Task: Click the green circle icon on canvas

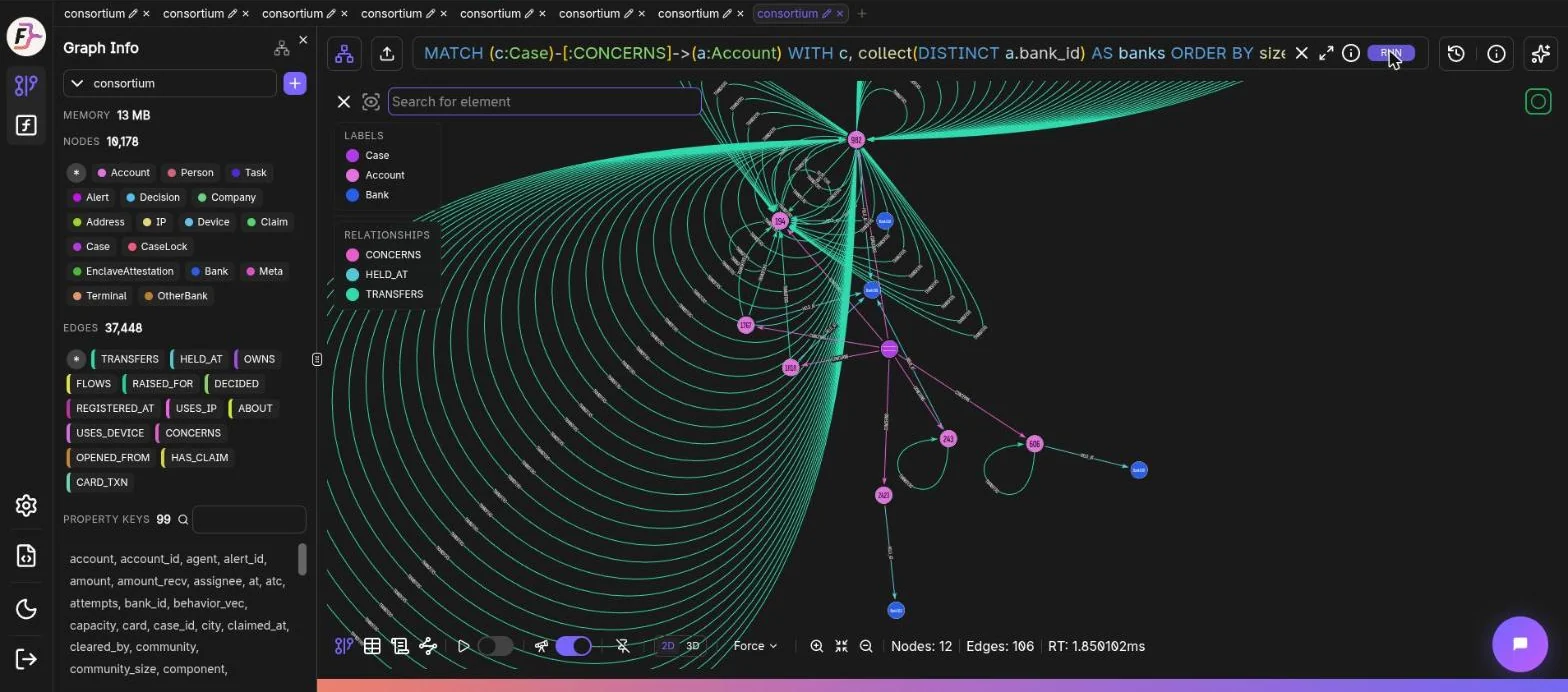Action: point(1538,101)
